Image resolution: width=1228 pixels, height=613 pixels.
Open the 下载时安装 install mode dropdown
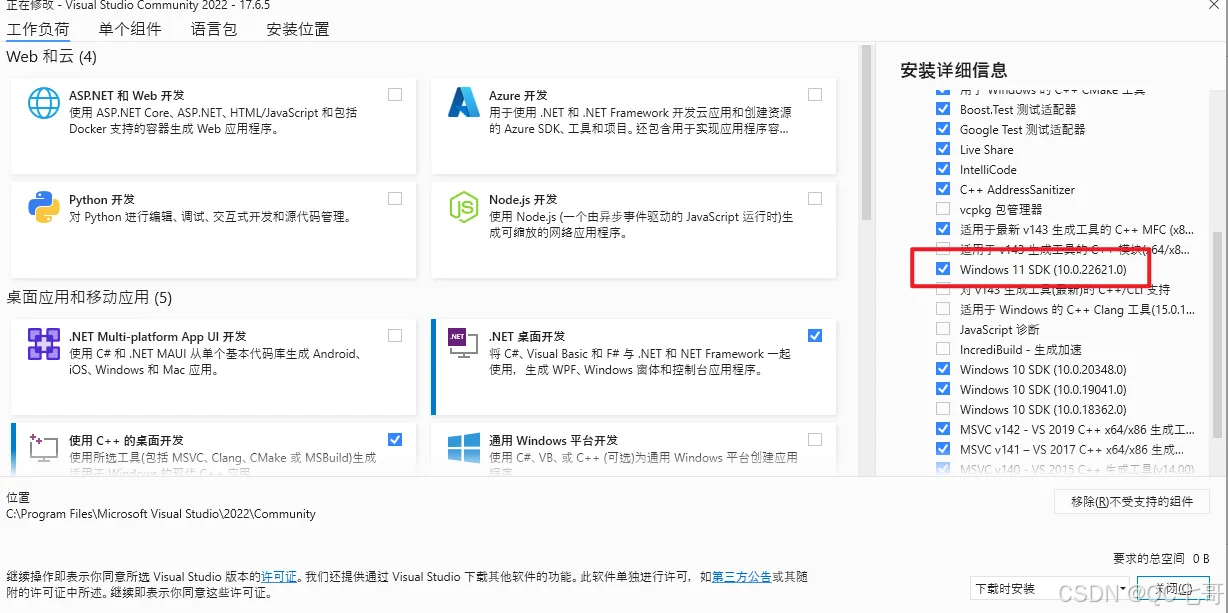pos(1049,588)
